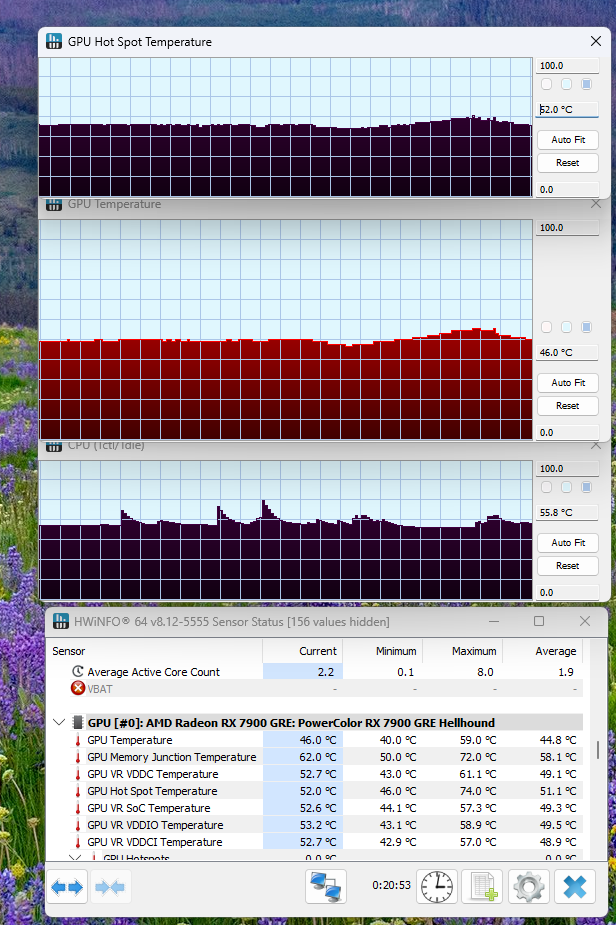Click the first color box in GPU Hot Spot graph

pyautogui.click(x=547, y=84)
